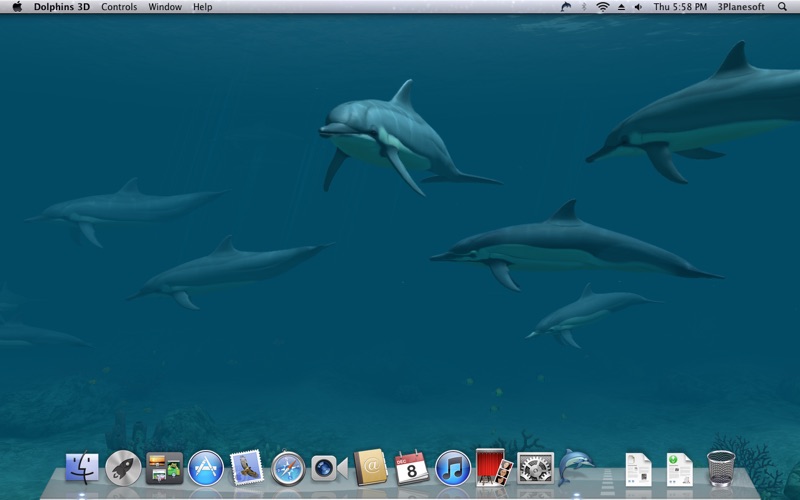This screenshot has height=500, width=800.
Task: Open the document stack with green badge
Action: (x=680, y=469)
